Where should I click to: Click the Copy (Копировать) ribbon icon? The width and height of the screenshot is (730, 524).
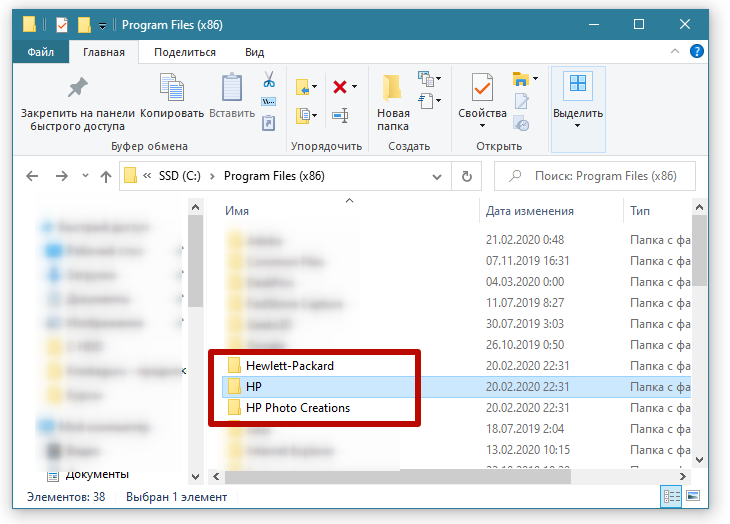tap(172, 89)
